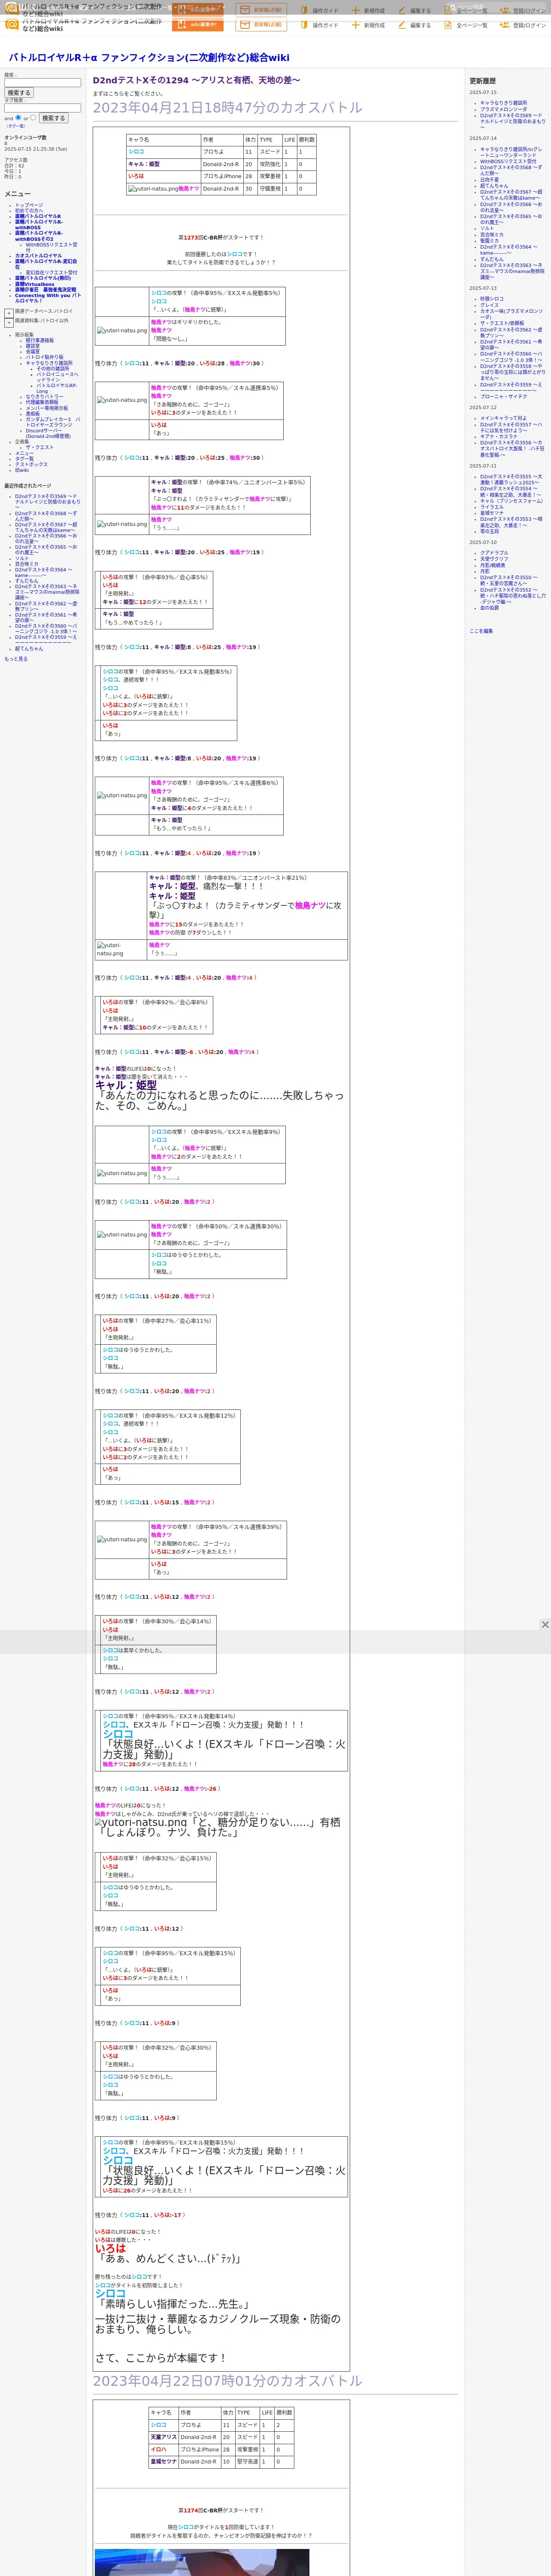Screen dimensions: 551x2576
Task: Open 砂狼シロコ in 更新履歴
Action: pos(492,299)
